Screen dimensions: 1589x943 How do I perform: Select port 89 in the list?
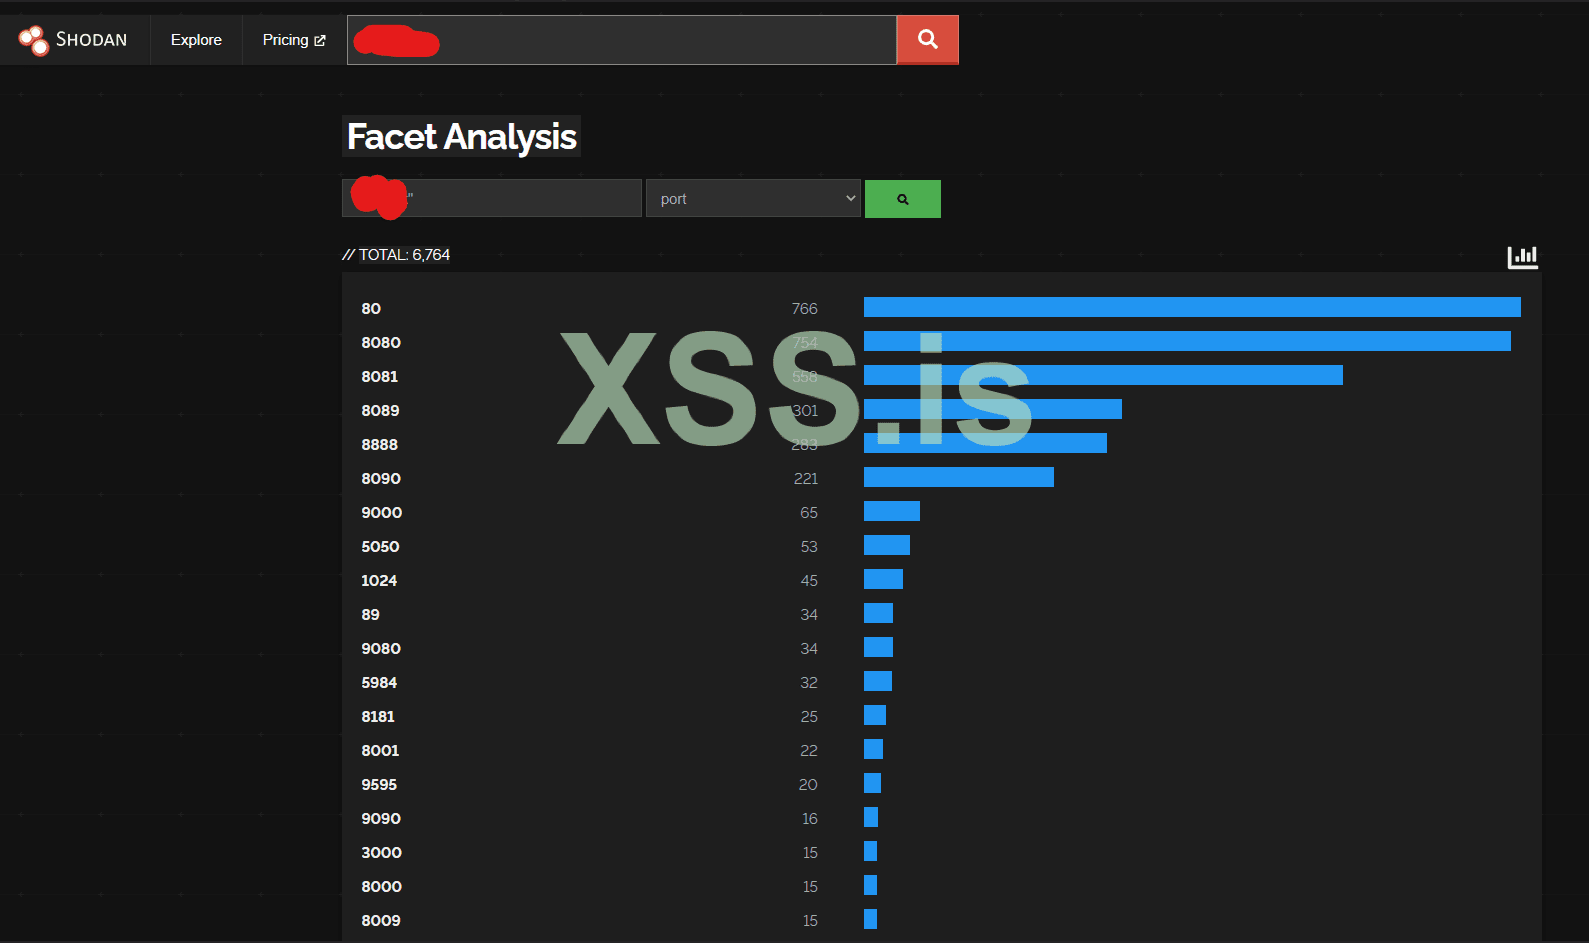click(x=371, y=614)
